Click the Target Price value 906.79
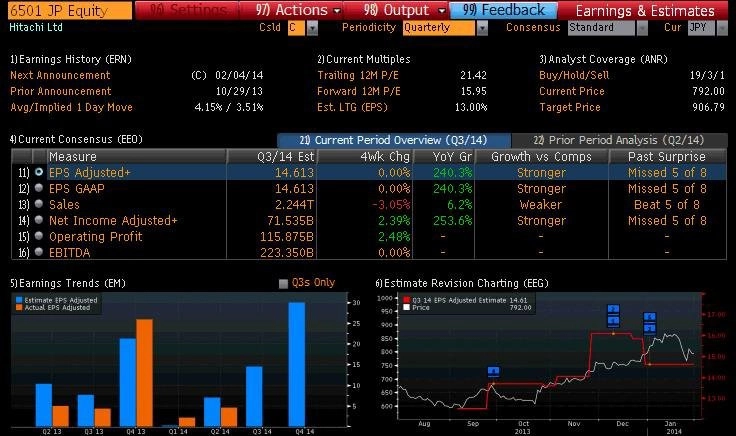 tap(709, 107)
